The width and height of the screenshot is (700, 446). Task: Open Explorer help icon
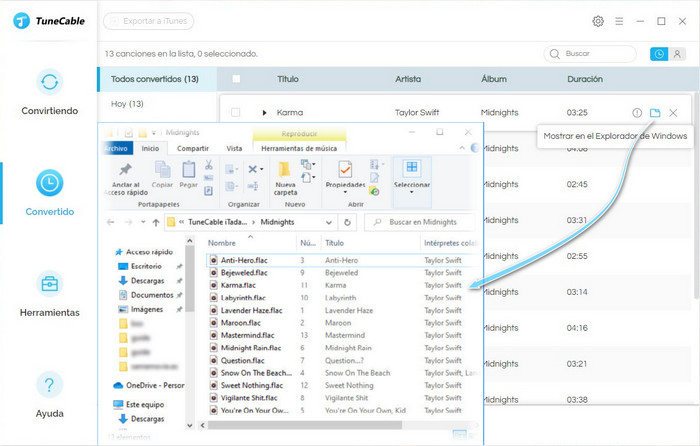(x=475, y=148)
